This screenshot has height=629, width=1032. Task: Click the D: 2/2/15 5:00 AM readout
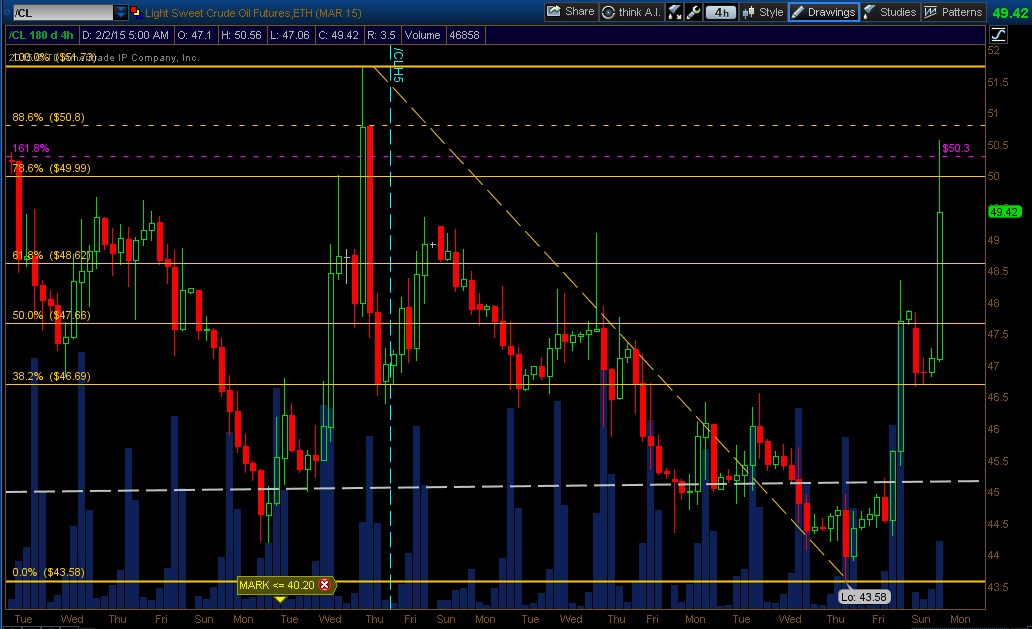point(126,35)
